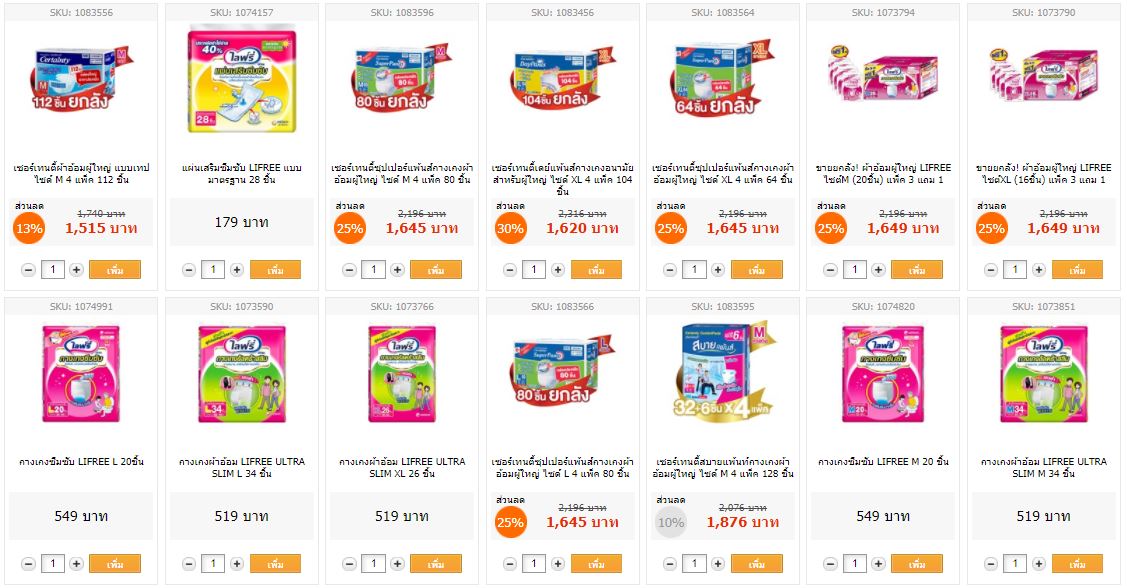Open LIFREE 40% pad product image
Screen dimensions: 1127x588
(242, 80)
